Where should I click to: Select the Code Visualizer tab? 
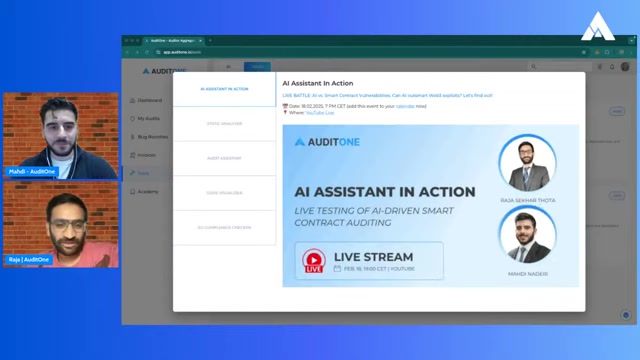[224, 193]
